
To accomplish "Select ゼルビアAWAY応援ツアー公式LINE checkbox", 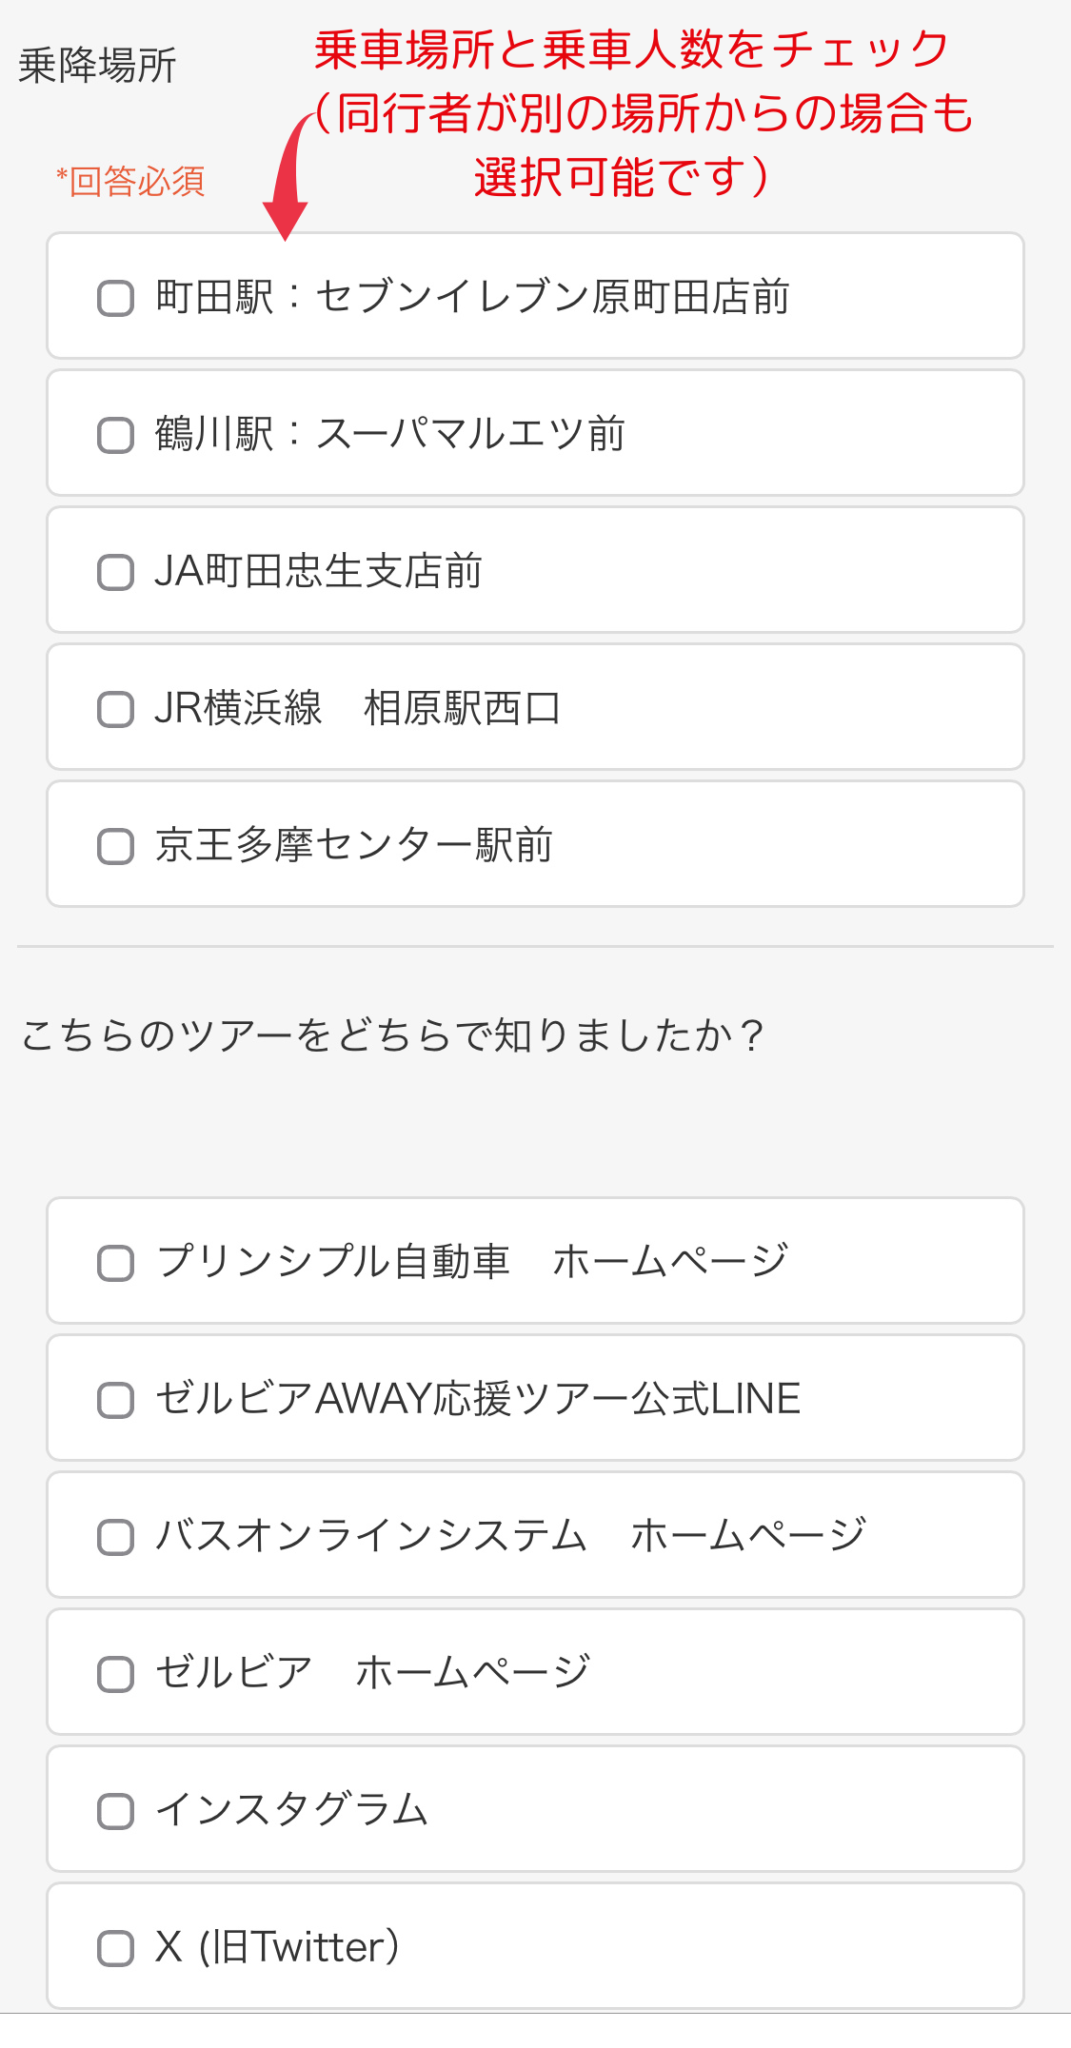I will [x=116, y=1400].
